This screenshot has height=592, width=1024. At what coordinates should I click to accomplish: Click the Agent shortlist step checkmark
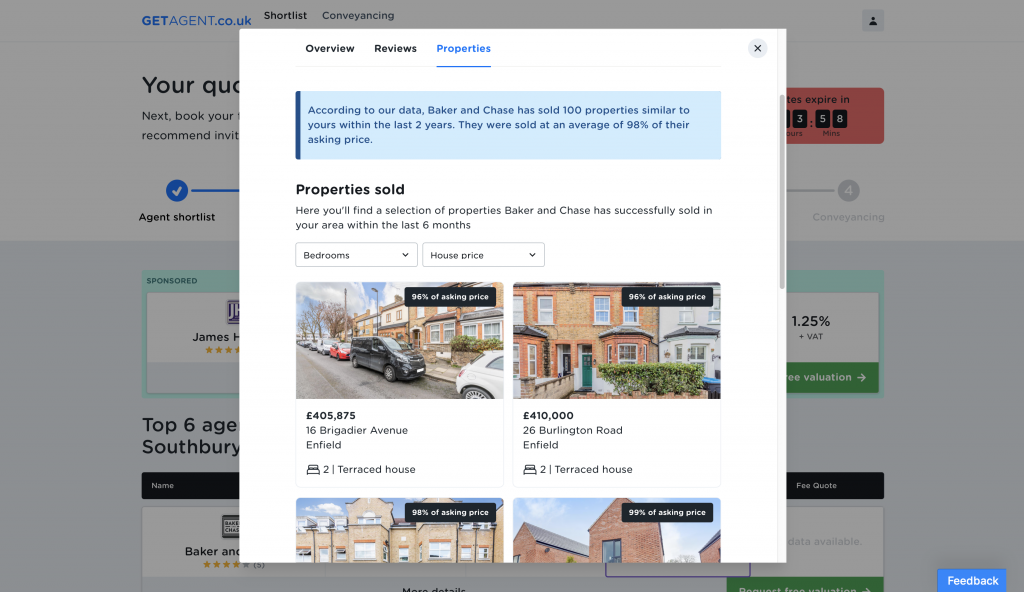click(x=177, y=190)
